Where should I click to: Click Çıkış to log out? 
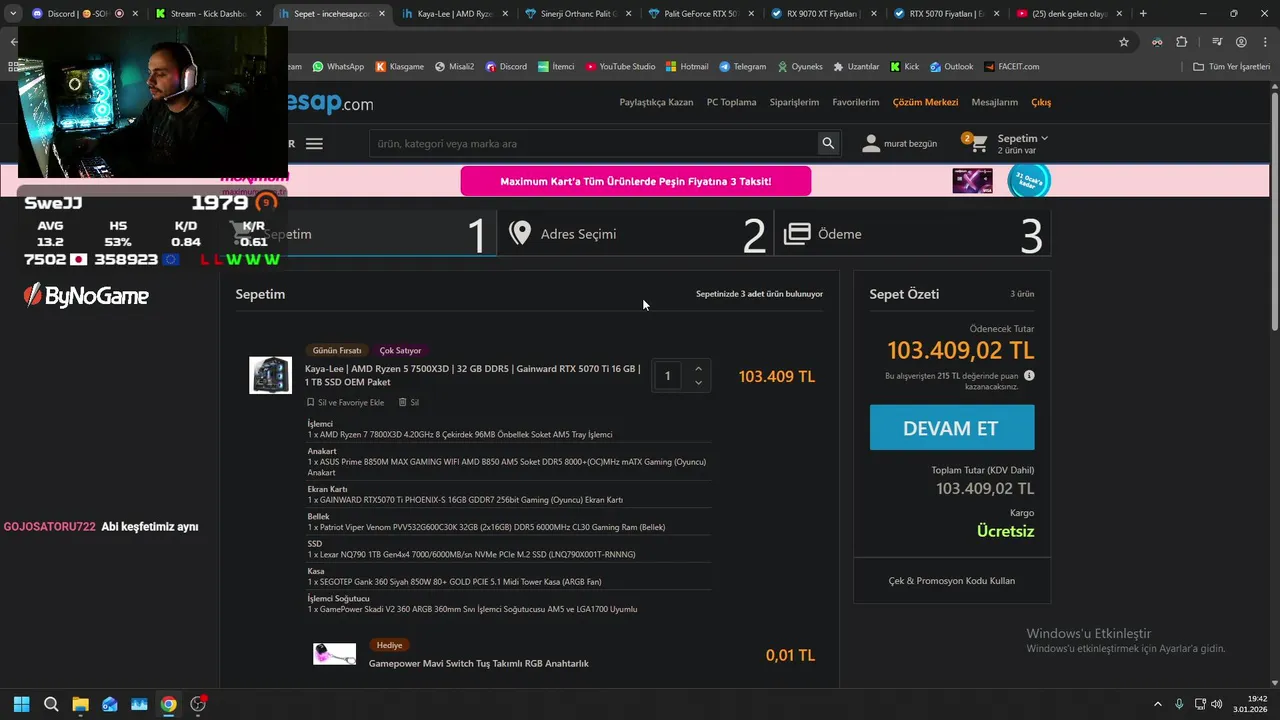[x=1041, y=102]
